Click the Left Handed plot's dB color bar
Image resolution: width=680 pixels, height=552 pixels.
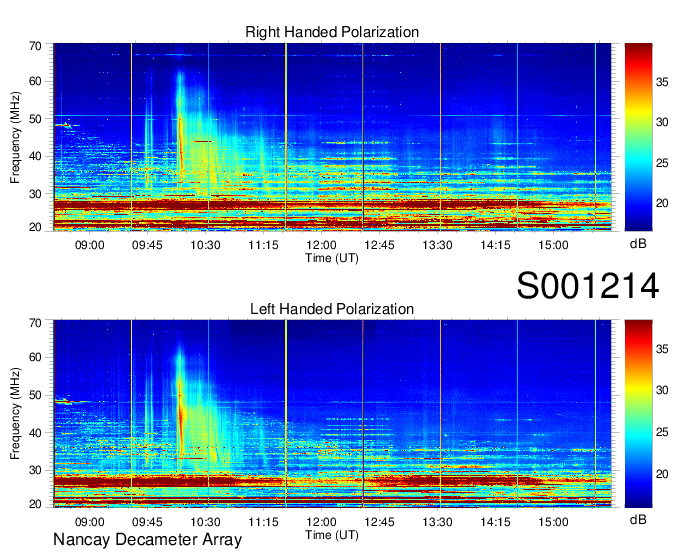click(x=638, y=414)
